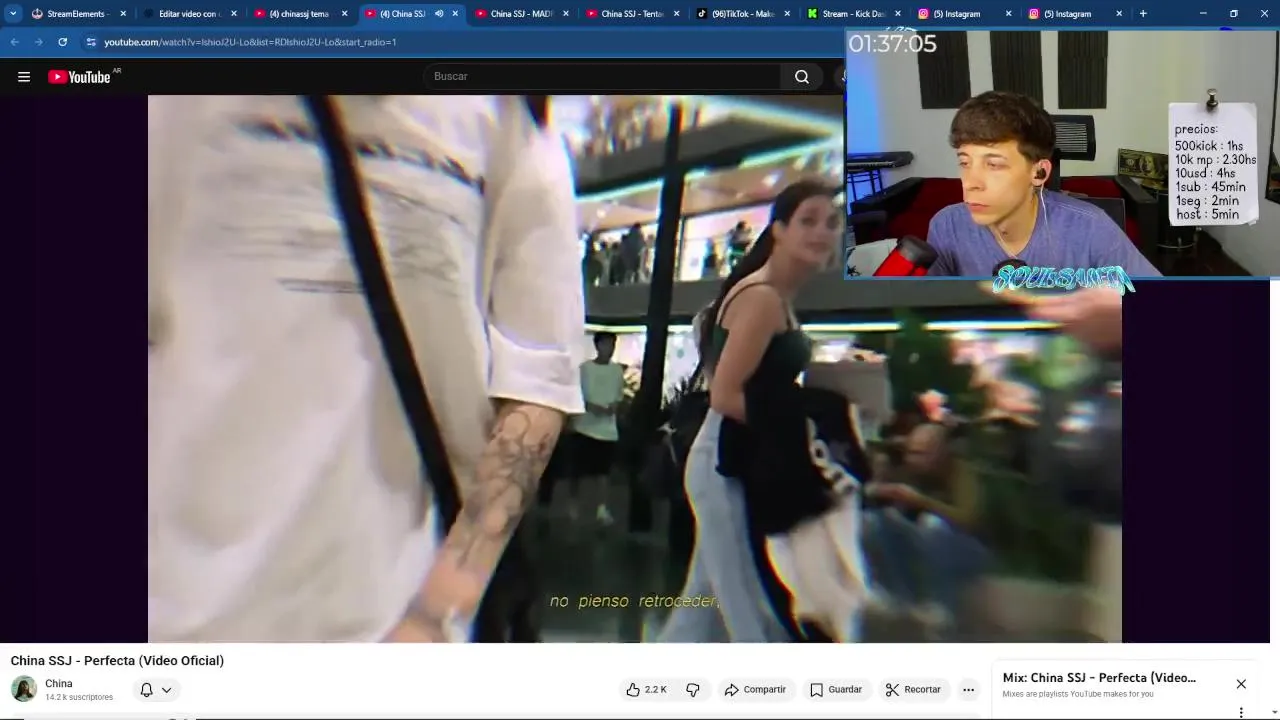The width and height of the screenshot is (1280, 720).
Task: Like the video with 2.2 K likes
Action: pos(646,690)
